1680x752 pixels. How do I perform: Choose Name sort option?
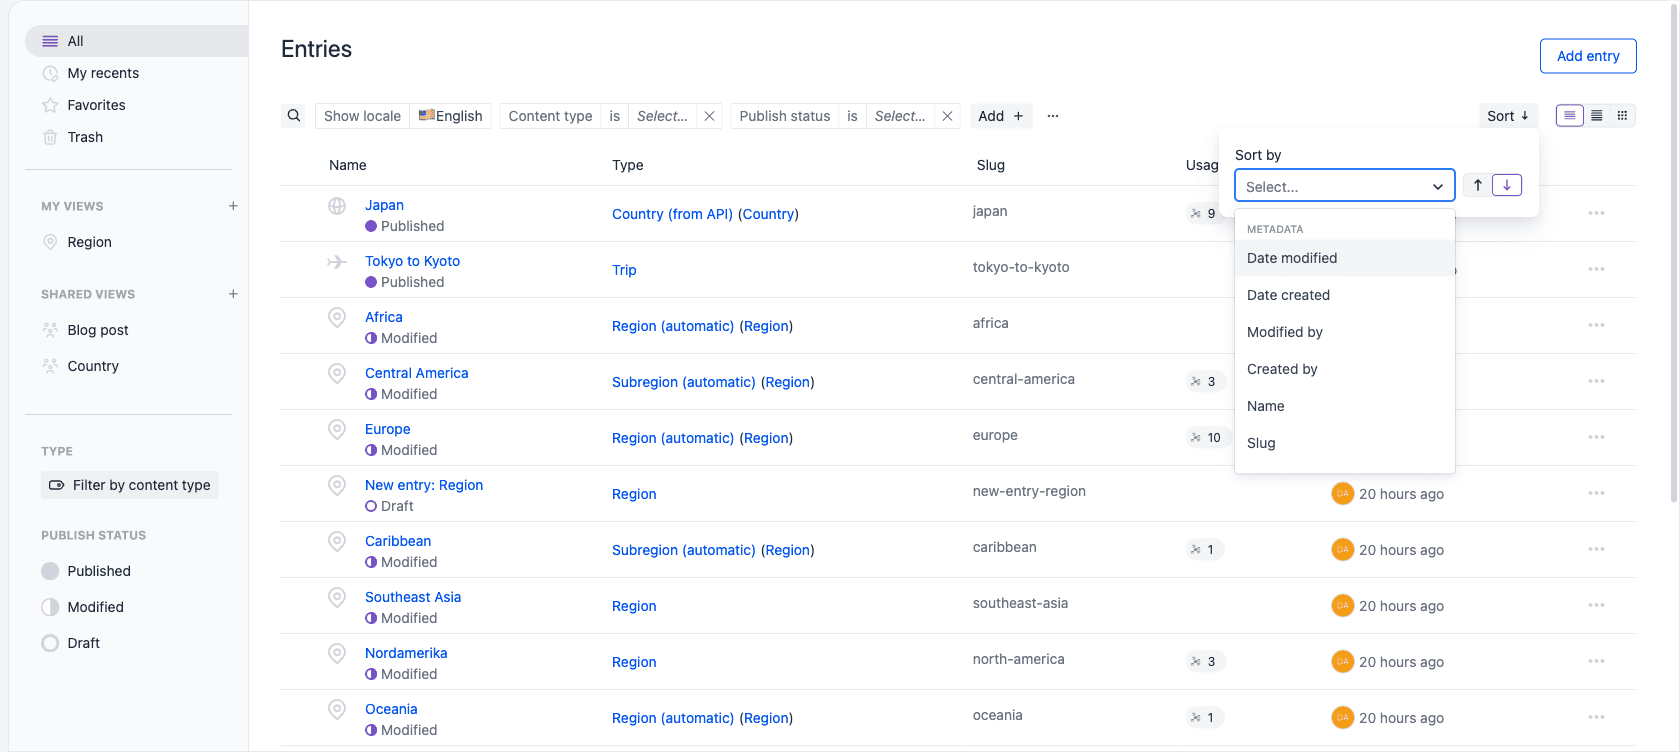pyautogui.click(x=1344, y=406)
